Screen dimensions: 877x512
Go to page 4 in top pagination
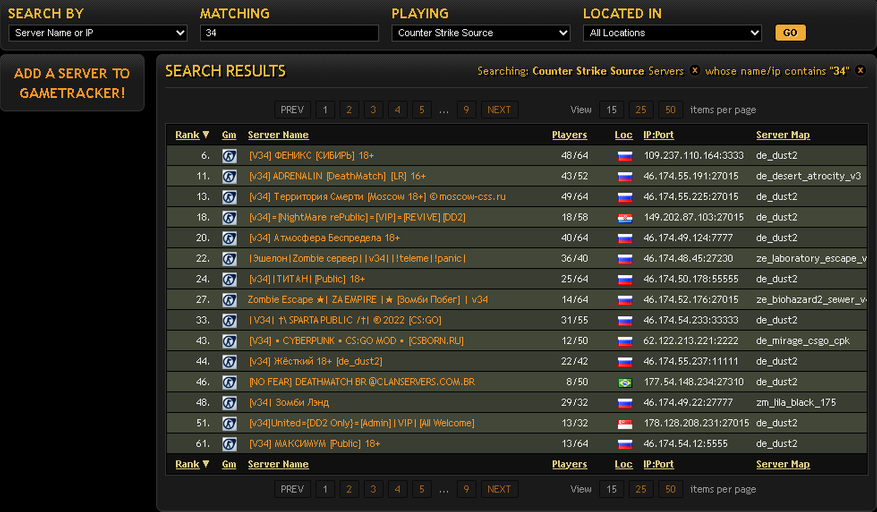[x=398, y=110]
